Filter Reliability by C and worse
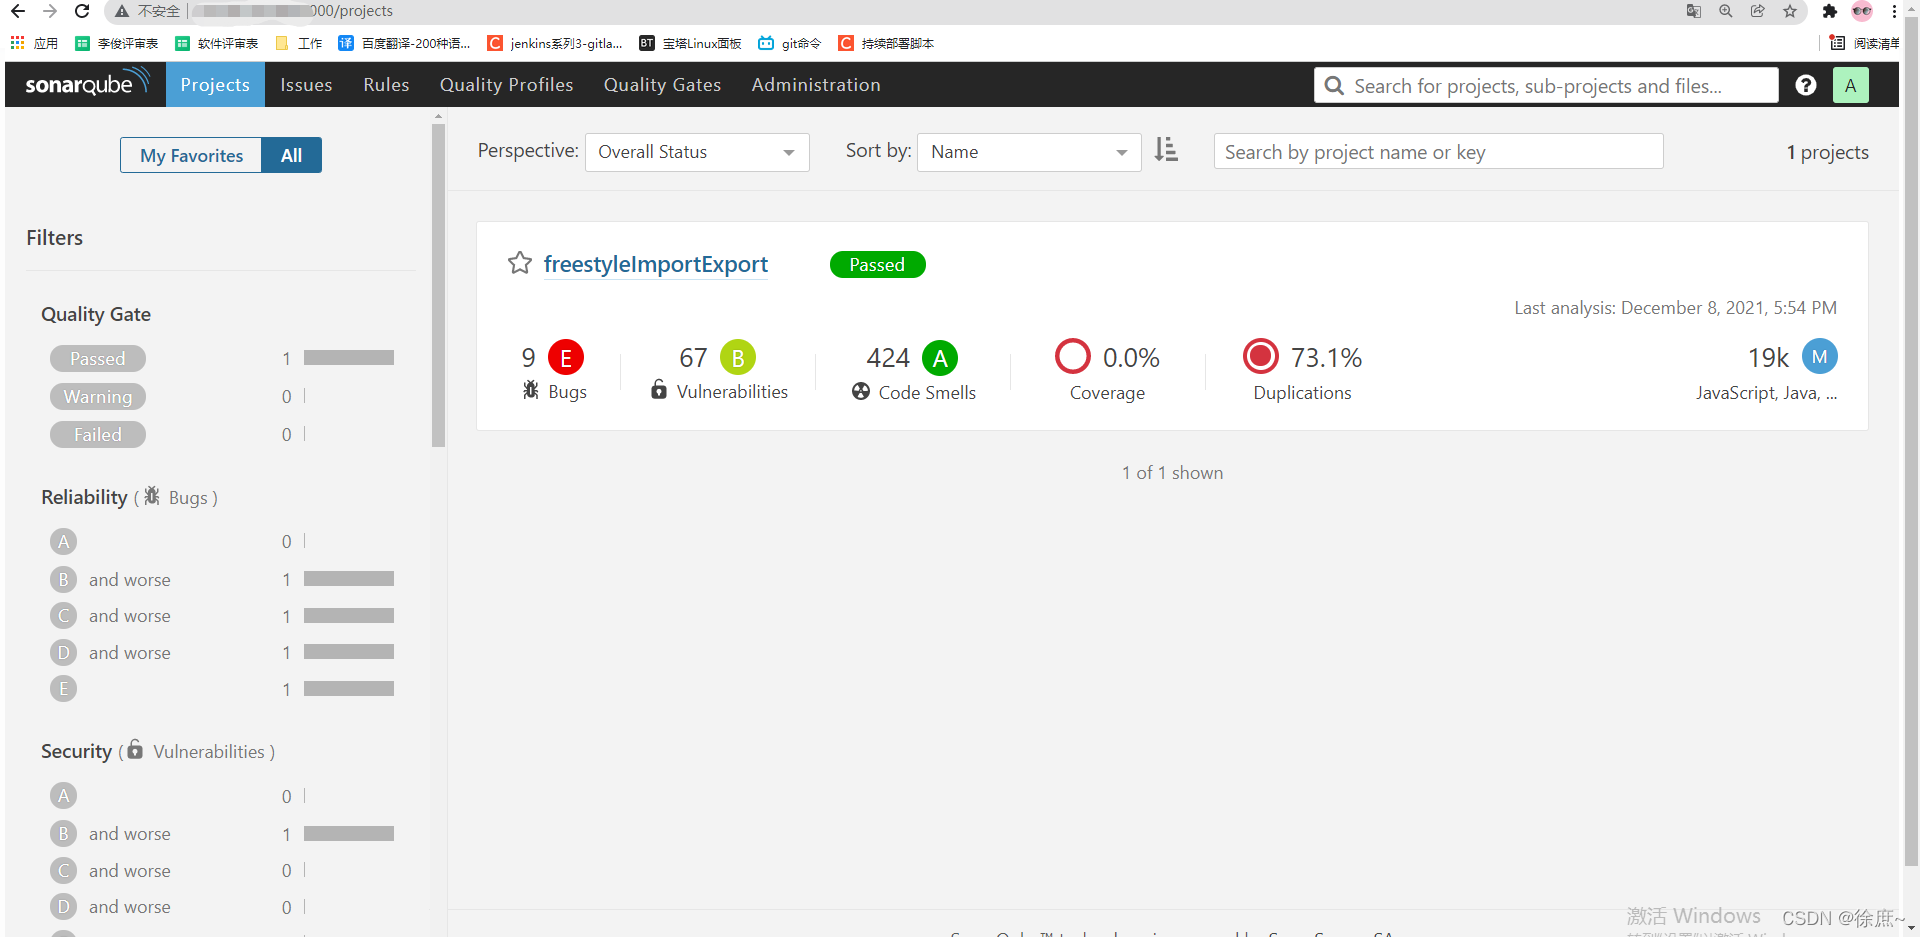The height and width of the screenshot is (937, 1920). [110, 615]
